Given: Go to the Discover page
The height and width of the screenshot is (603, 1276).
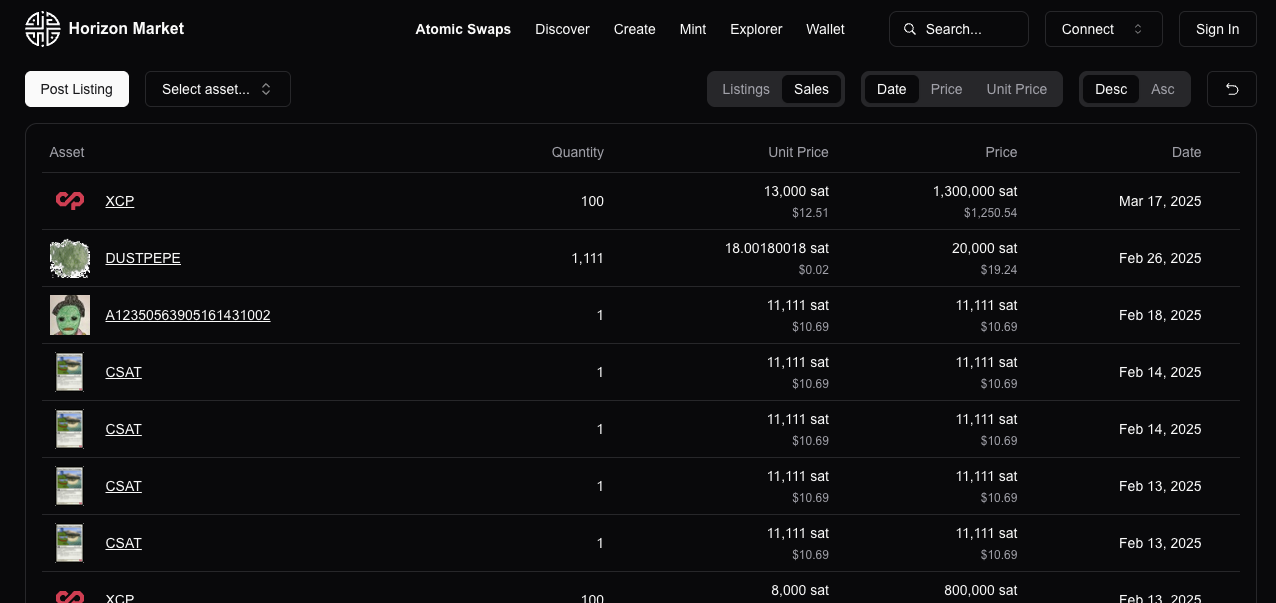Looking at the screenshot, I should [562, 29].
